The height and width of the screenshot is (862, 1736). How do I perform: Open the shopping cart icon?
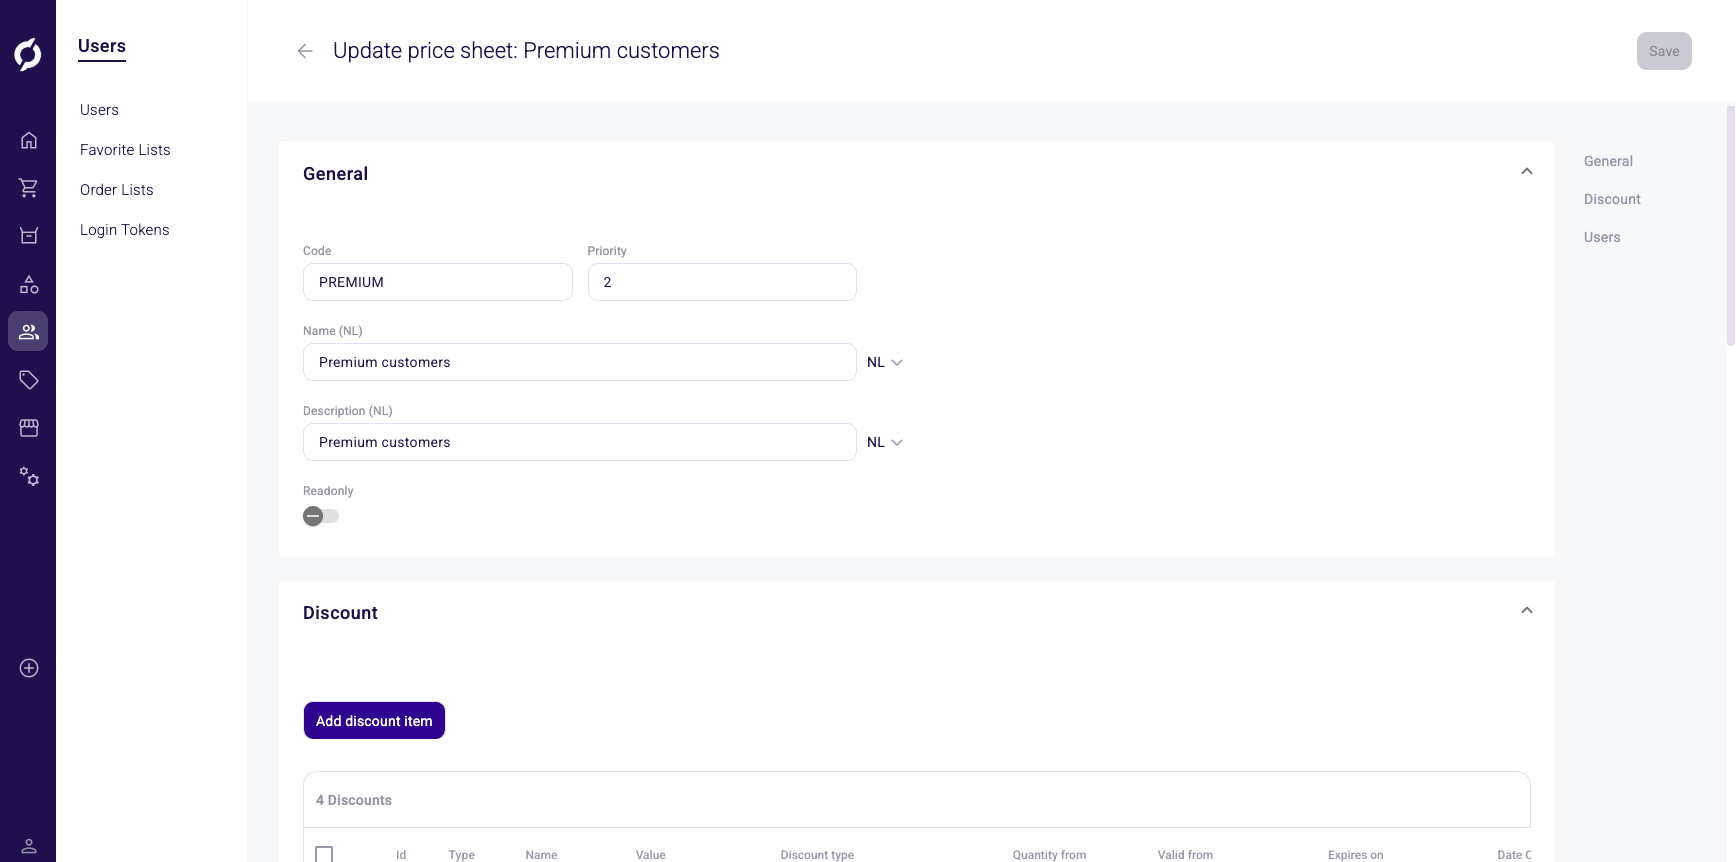29,188
